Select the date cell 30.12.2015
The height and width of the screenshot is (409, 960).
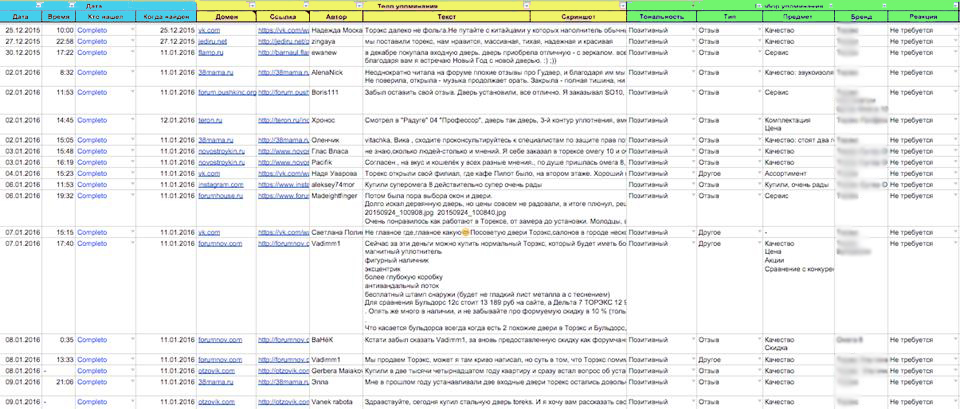[x=21, y=57]
